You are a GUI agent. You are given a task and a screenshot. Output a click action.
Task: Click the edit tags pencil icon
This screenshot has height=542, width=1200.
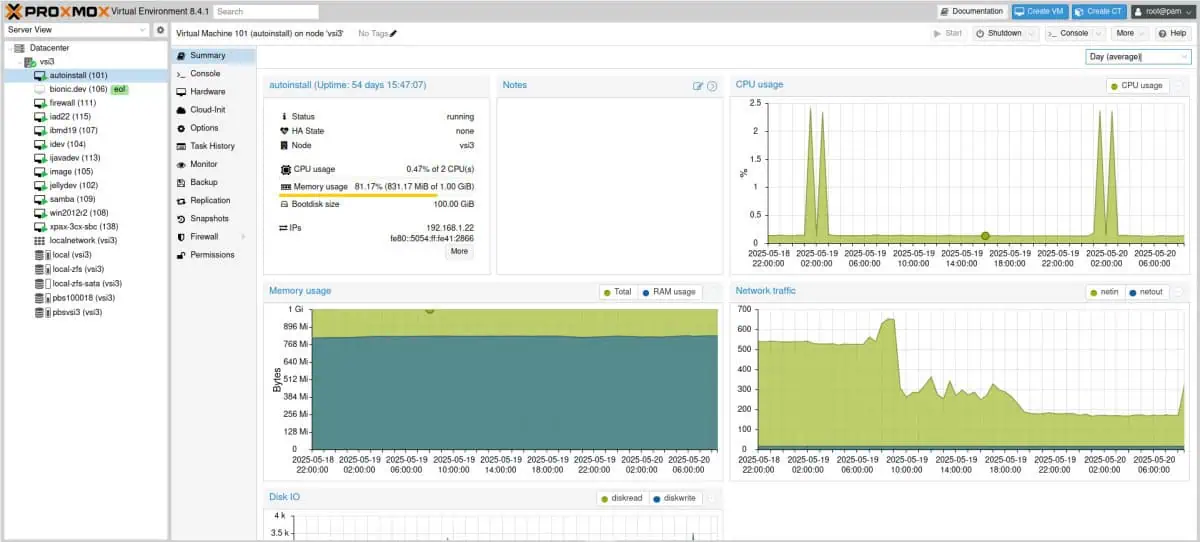pyautogui.click(x=393, y=33)
